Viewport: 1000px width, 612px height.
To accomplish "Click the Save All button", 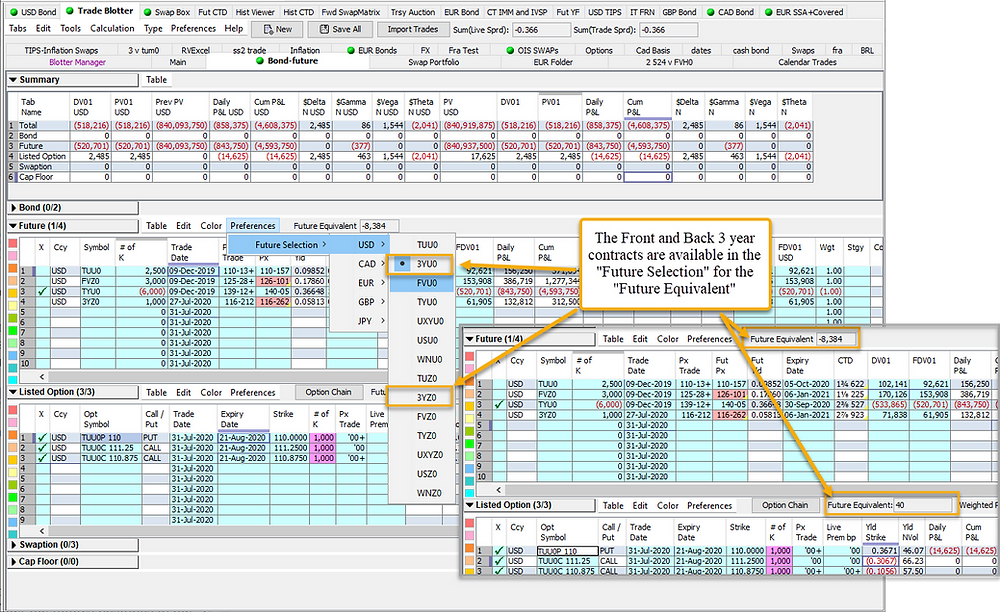I will pos(340,29).
